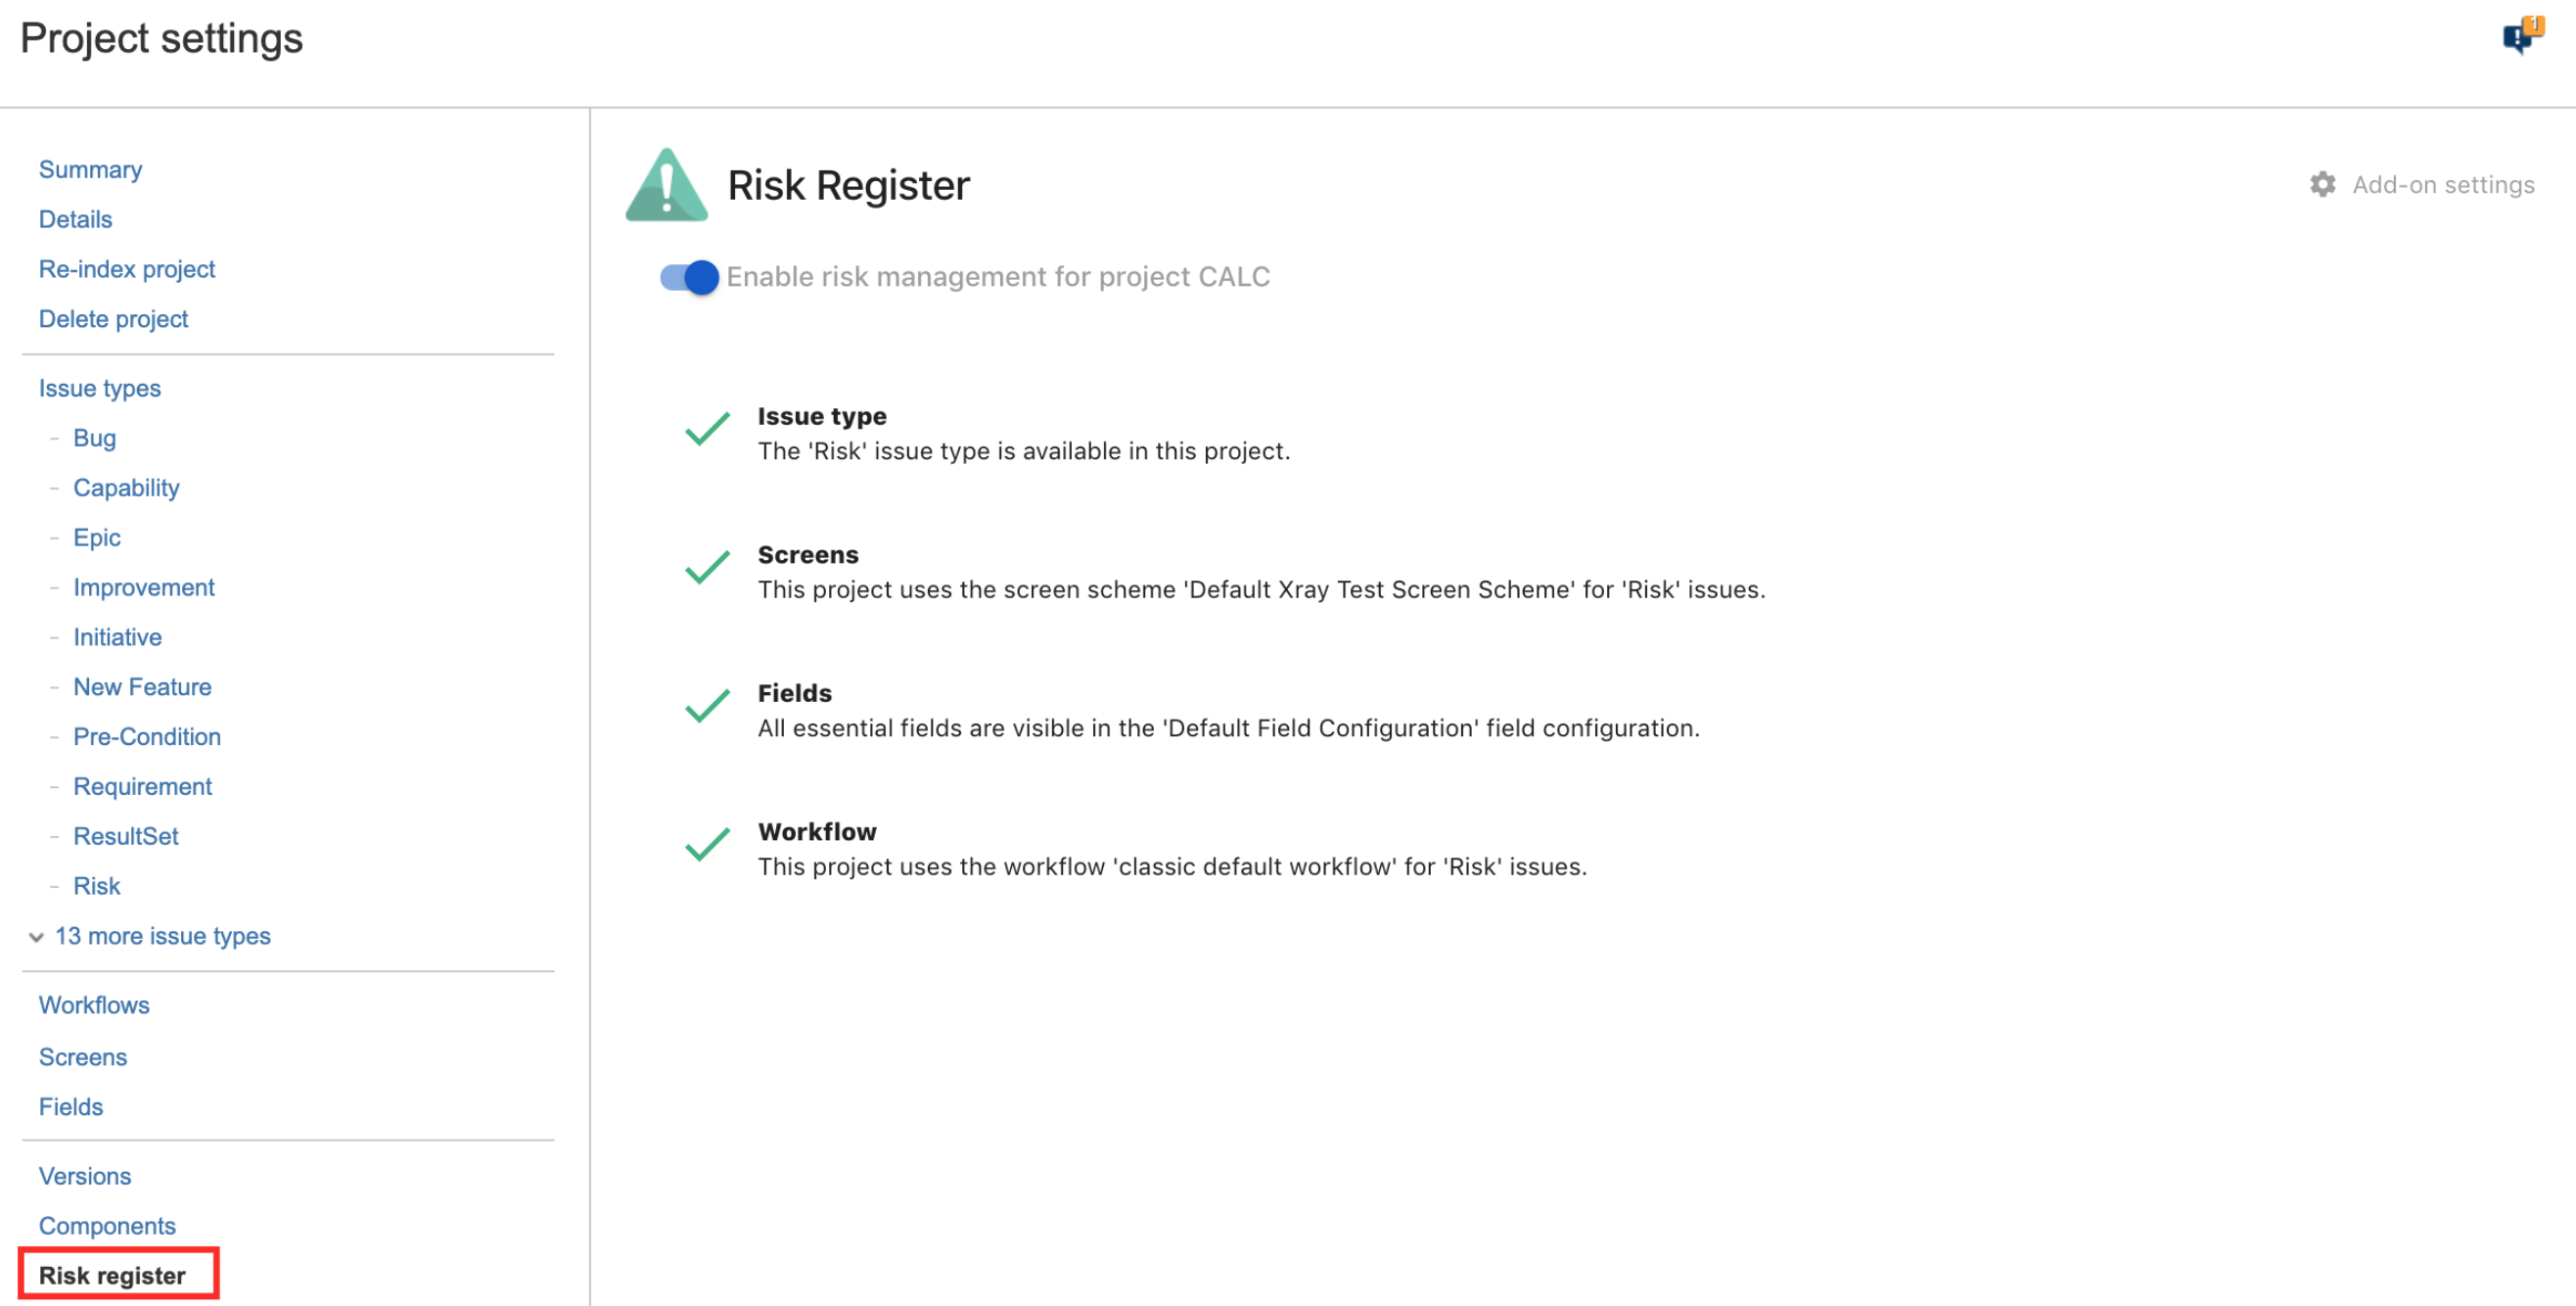
Task: Expand the 13 more issue types chevron
Action: pyautogui.click(x=36, y=937)
